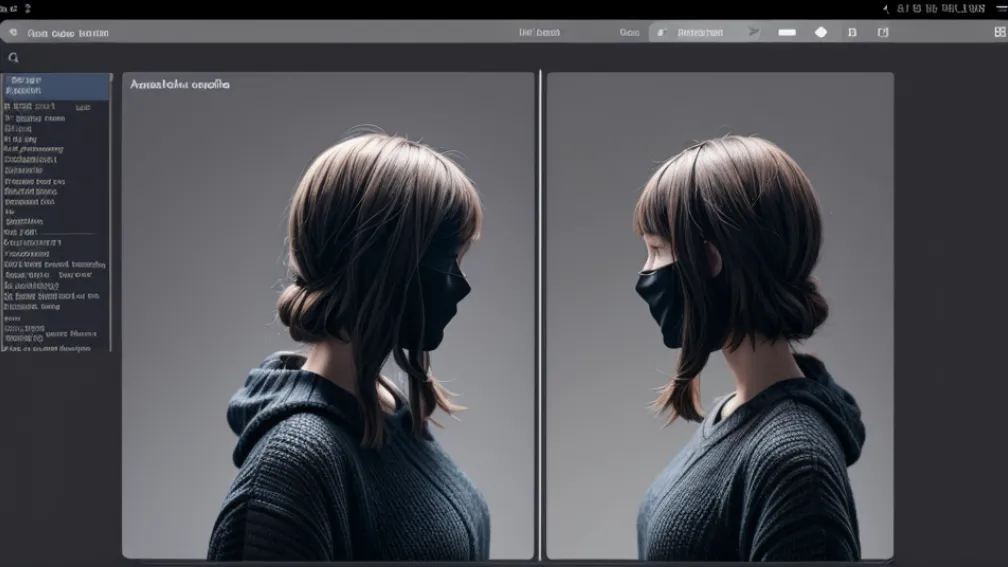Click the scrollbar on the left sidebar's right edge
Viewport: 1008px width, 567px height.
pyautogui.click(x=110, y=212)
